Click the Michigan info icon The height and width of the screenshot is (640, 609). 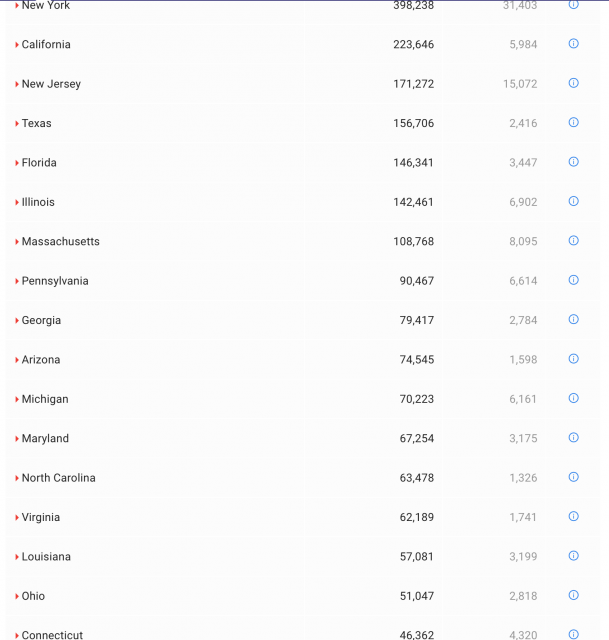pyautogui.click(x=573, y=398)
